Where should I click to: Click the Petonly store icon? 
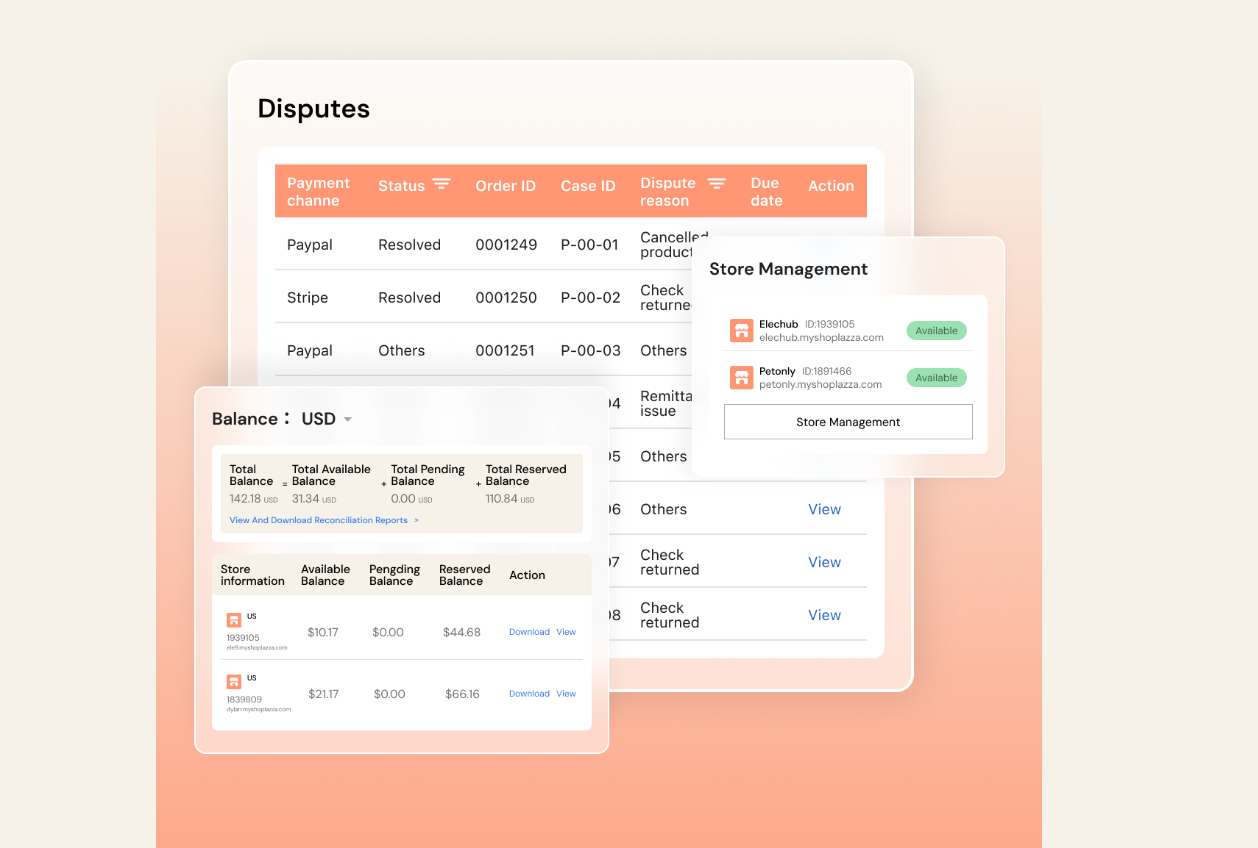(741, 378)
